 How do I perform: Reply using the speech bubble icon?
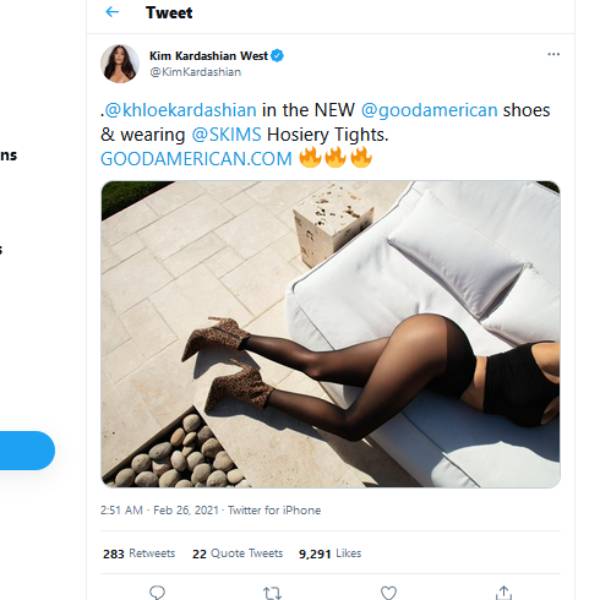coord(157,592)
